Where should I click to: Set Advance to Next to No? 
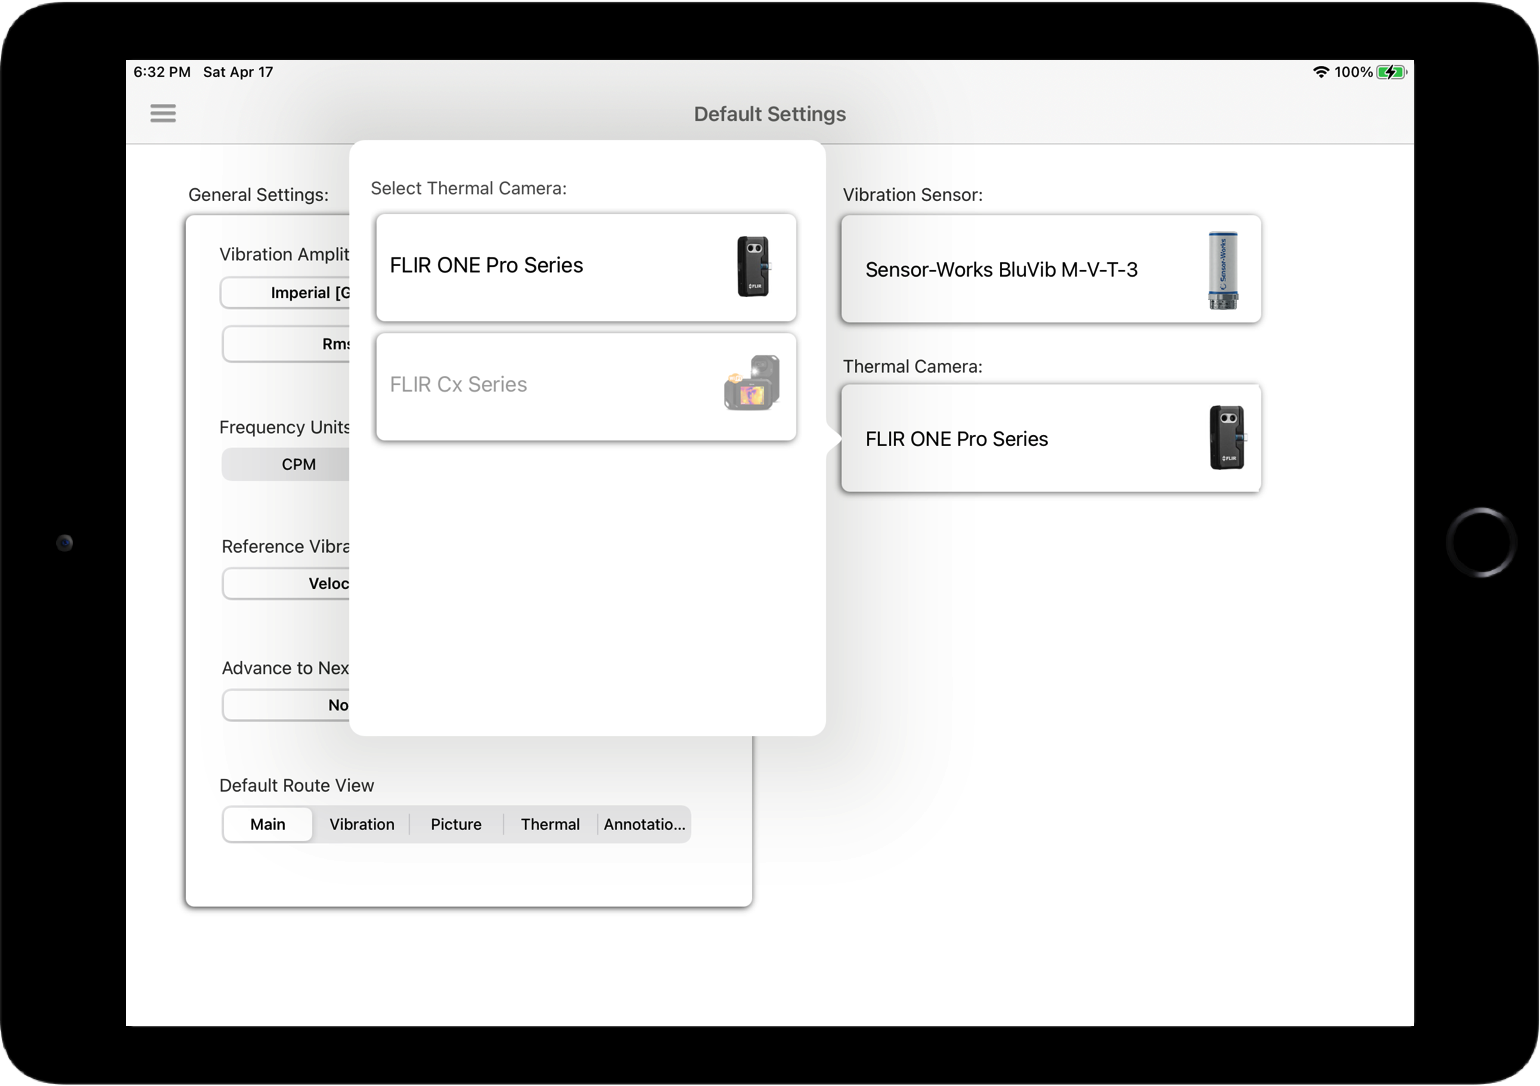(287, 705)
